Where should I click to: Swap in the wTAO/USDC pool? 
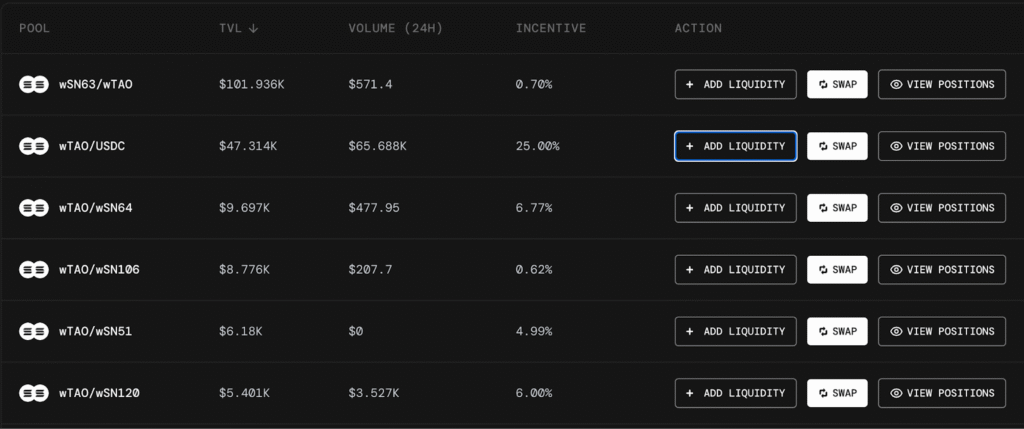pyautogui.click(x=837, y=146)
